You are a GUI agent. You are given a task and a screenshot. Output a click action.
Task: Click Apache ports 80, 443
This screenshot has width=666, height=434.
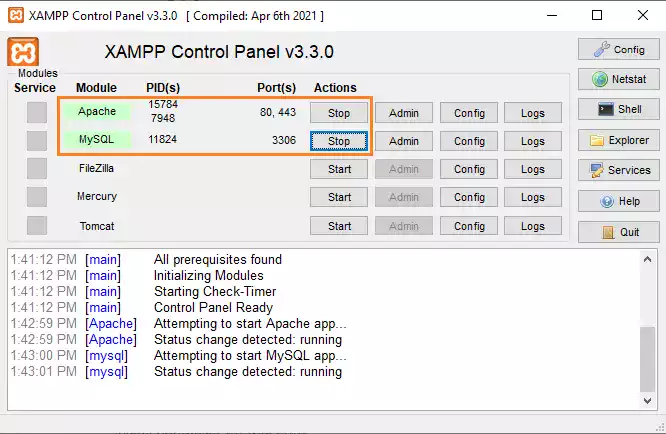[278, 112]
